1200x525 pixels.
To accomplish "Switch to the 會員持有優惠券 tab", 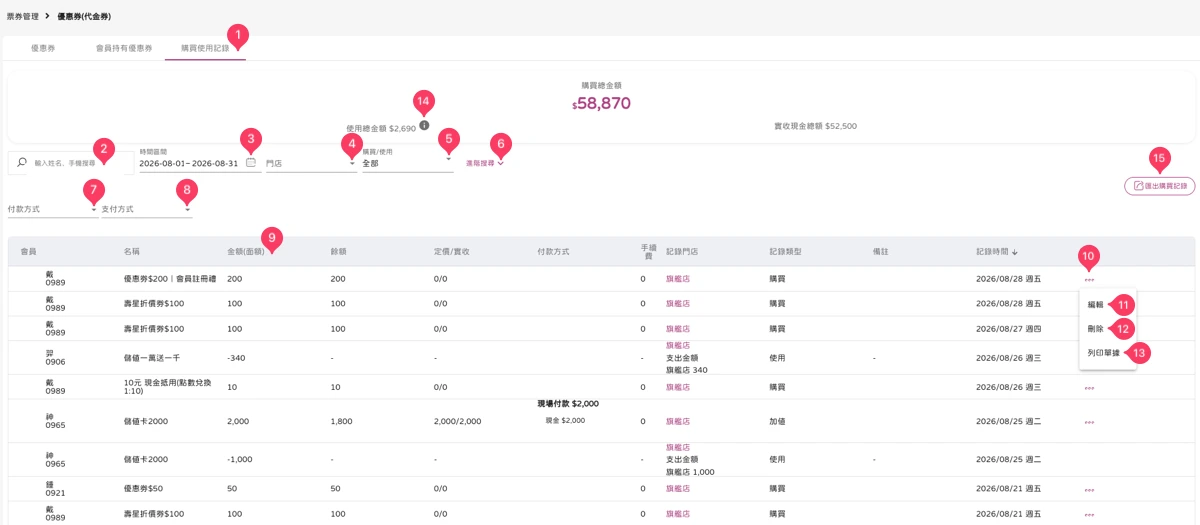I will tap(124, 48).
